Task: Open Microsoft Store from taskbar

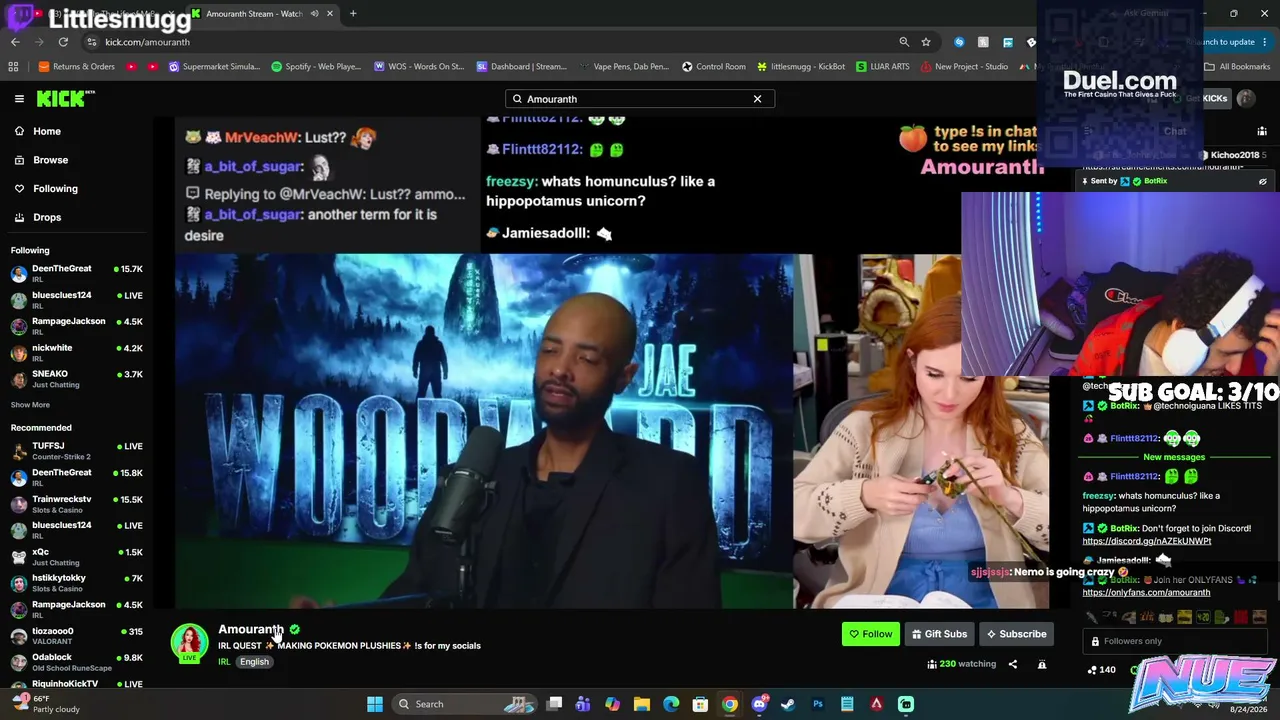Action: [x=700, y=704]
